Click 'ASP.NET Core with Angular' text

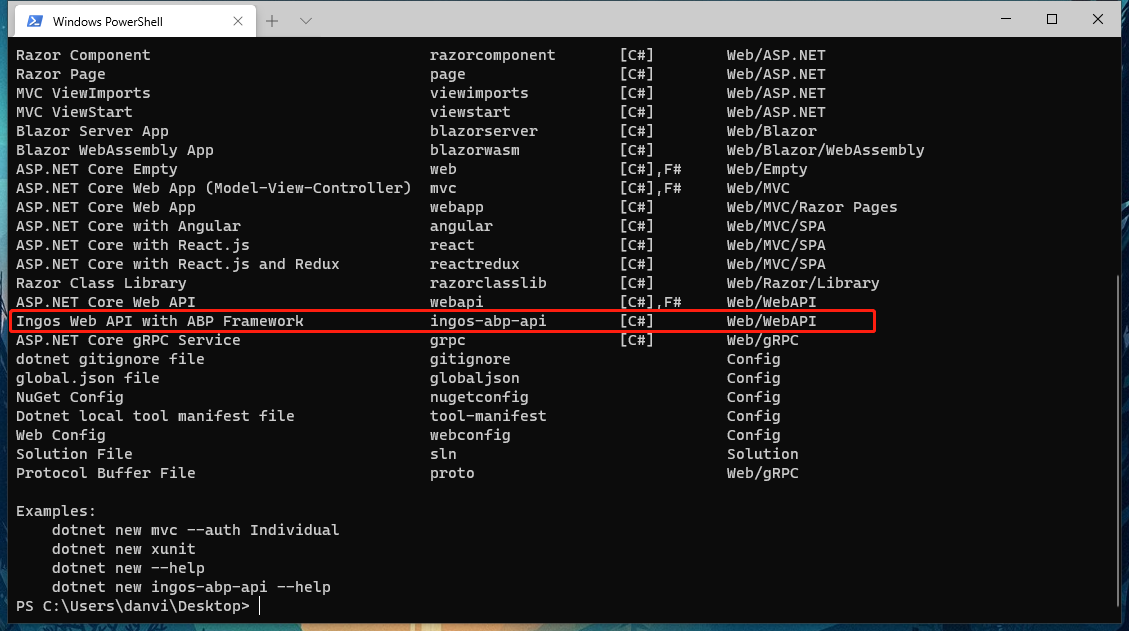pos(128,226)
